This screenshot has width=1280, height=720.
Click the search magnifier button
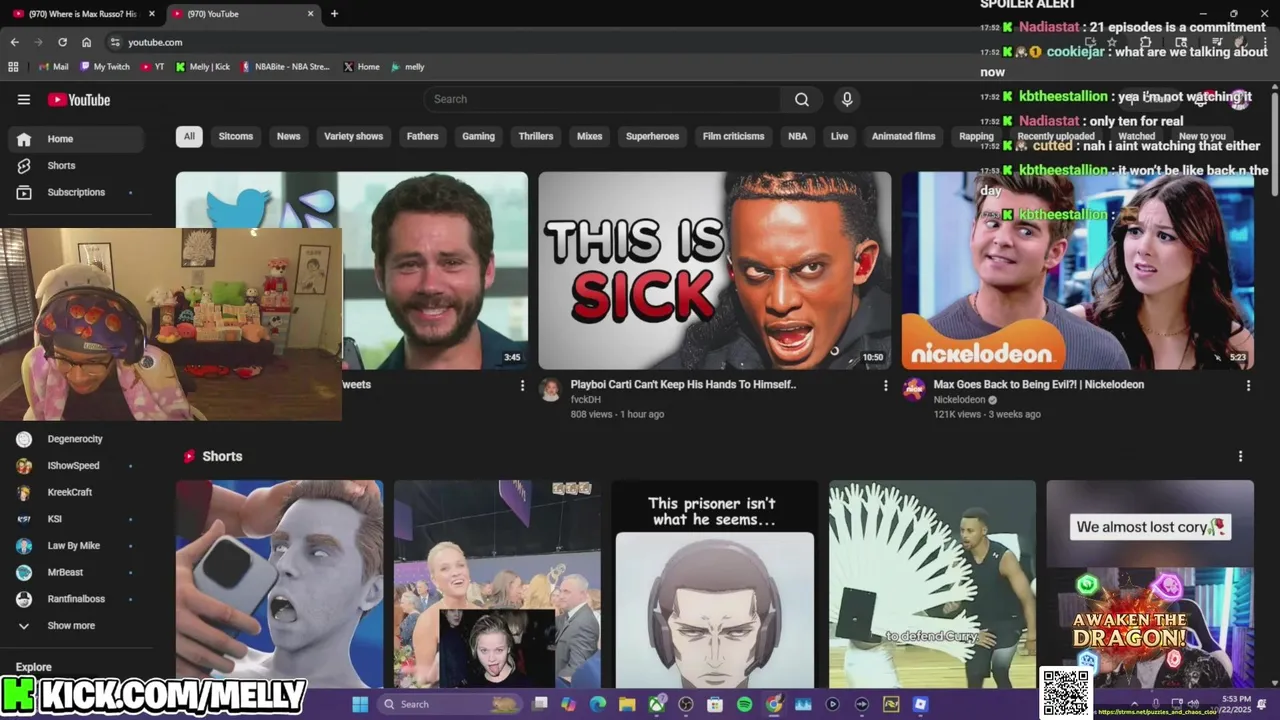[x=802, y=99]
